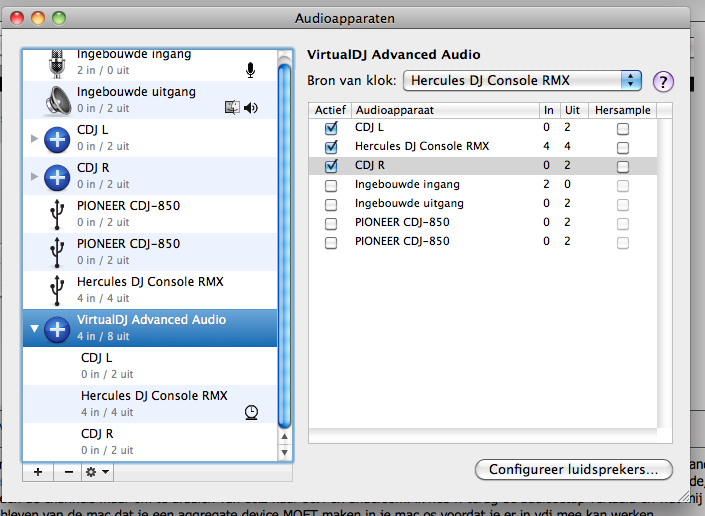Image resolution: width=705 pixels, height=516 pixels.
Task: Enable Hersample for Hercules DJ Console RMX
Action: pos(623,148)
